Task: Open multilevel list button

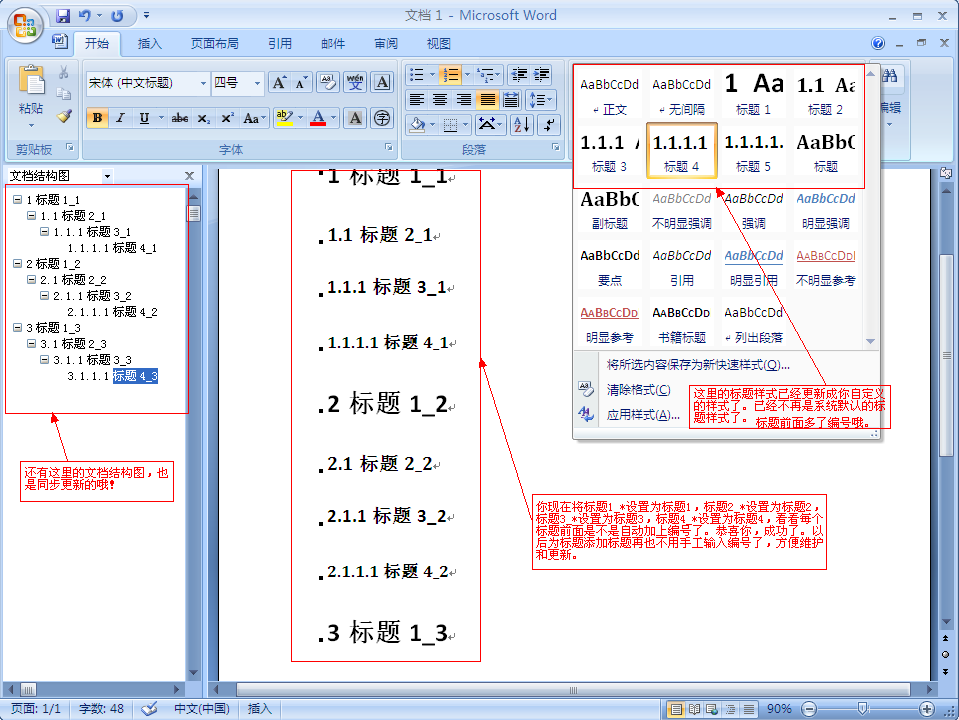Action: coord(486,75)
